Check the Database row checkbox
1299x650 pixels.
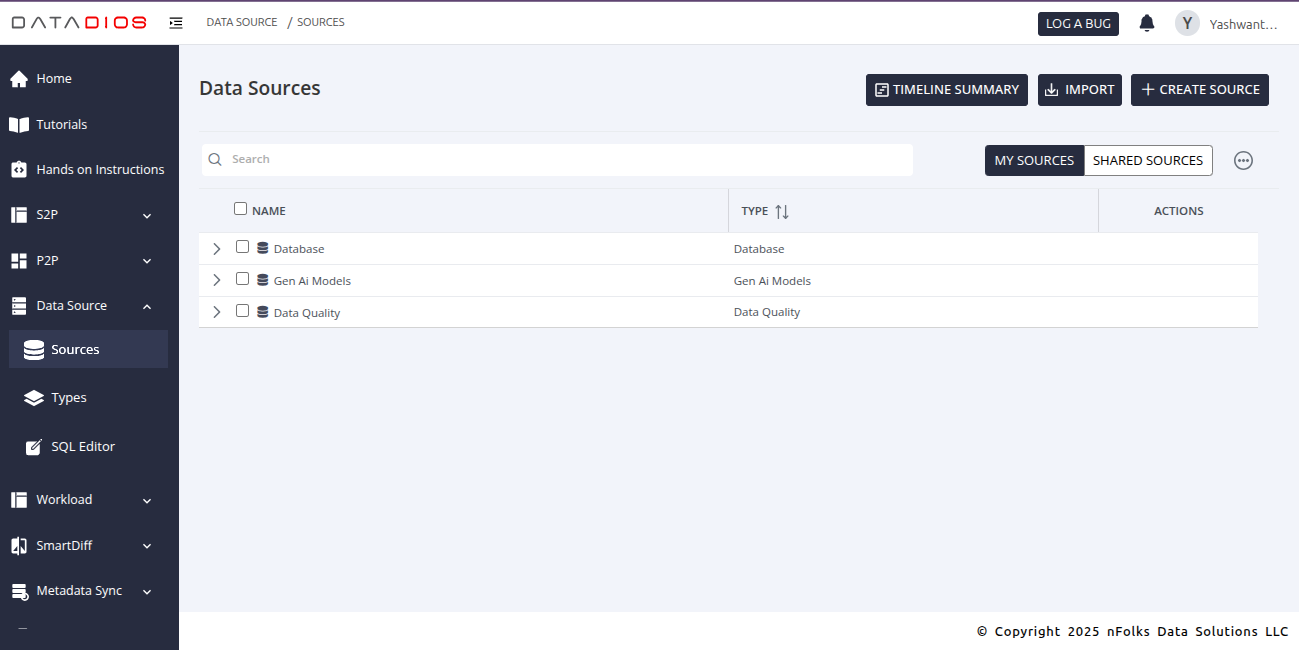tap(242, 247)
